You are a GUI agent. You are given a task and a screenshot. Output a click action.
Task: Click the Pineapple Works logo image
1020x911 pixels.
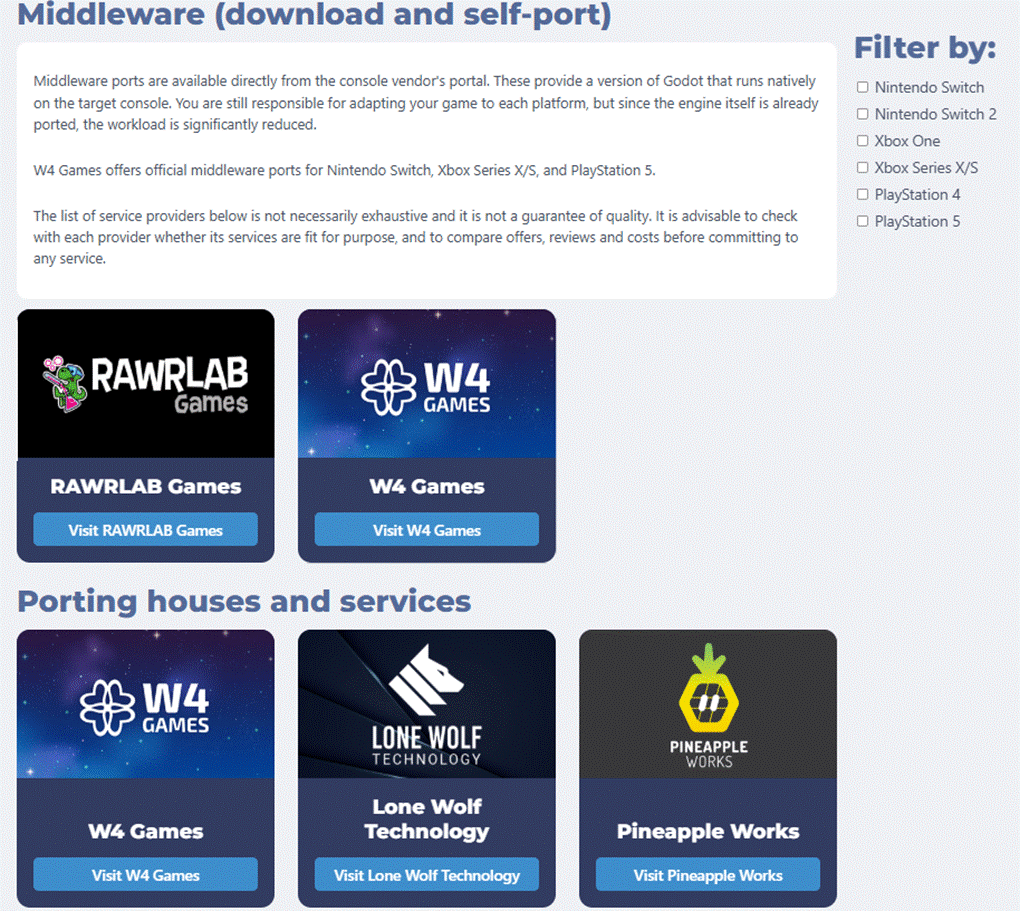[708, 704]
